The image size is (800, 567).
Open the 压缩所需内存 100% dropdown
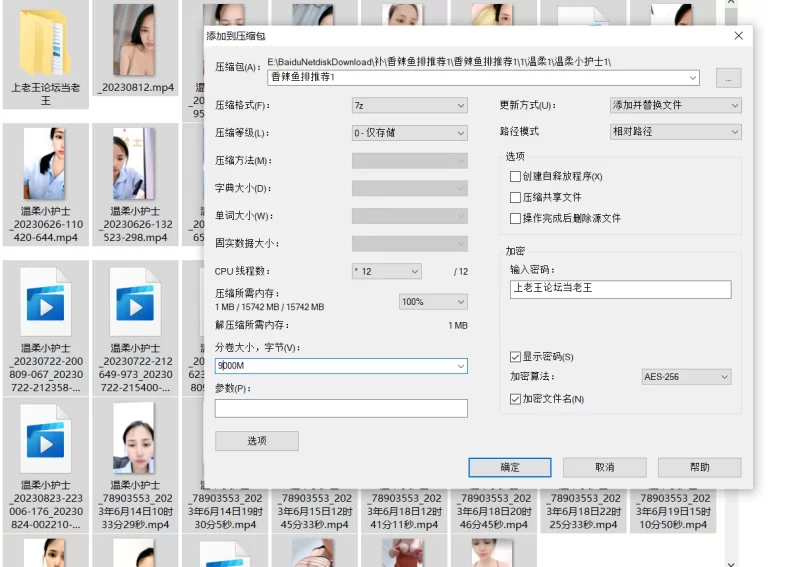(x=433, y=302)
